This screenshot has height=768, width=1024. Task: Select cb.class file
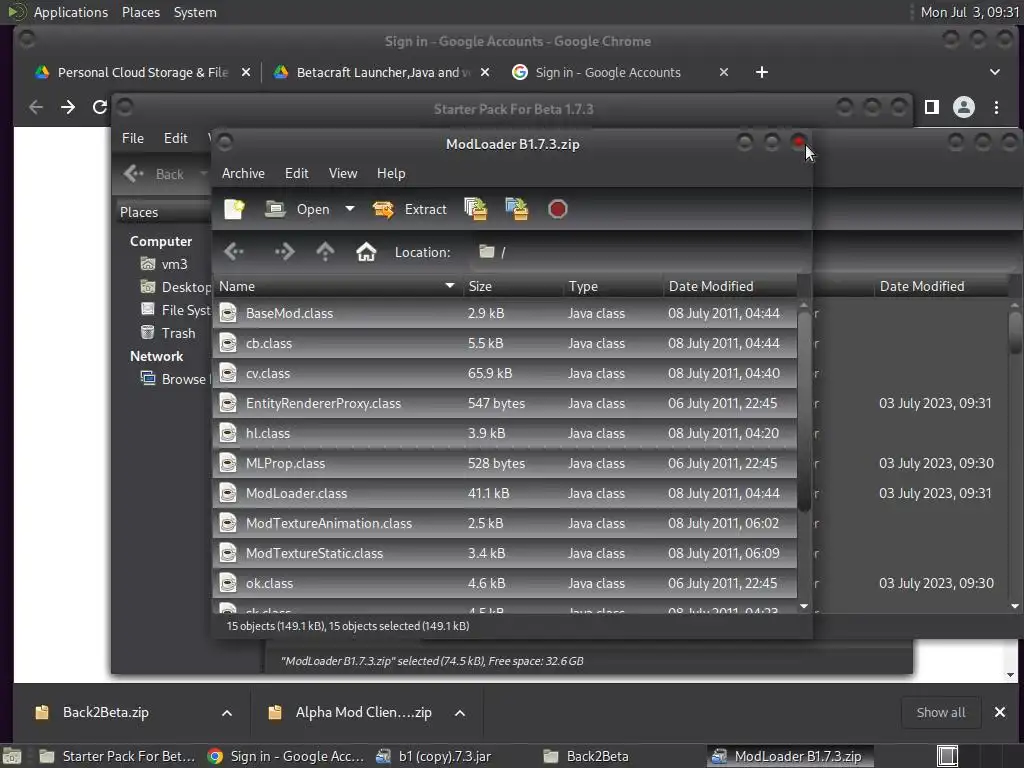tap(505, 344)
